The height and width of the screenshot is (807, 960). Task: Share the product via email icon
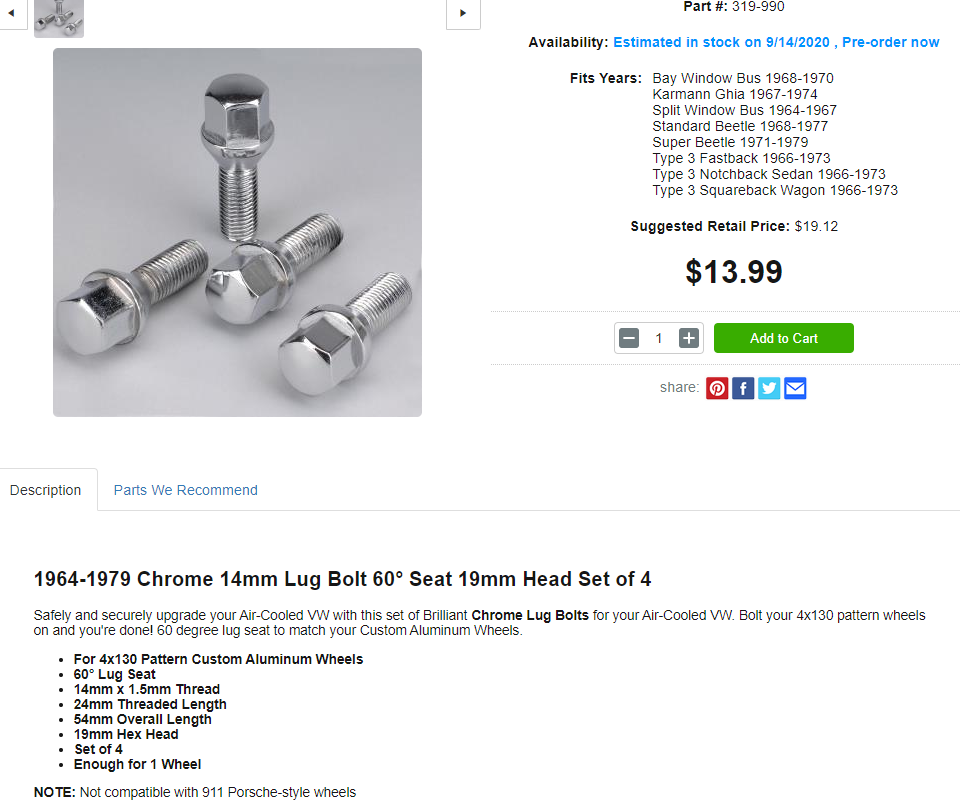pos(795,388)
